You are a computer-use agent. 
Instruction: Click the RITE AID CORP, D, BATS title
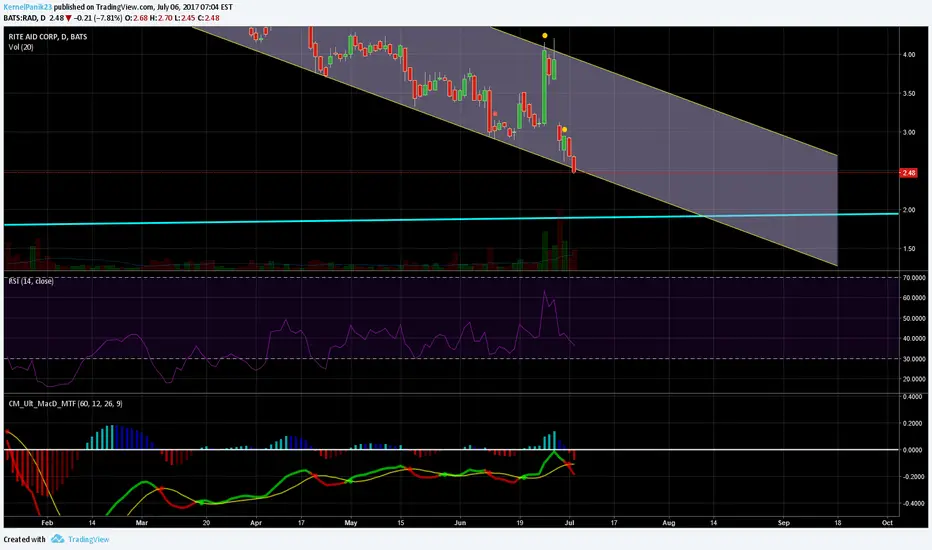click(48, 37)
